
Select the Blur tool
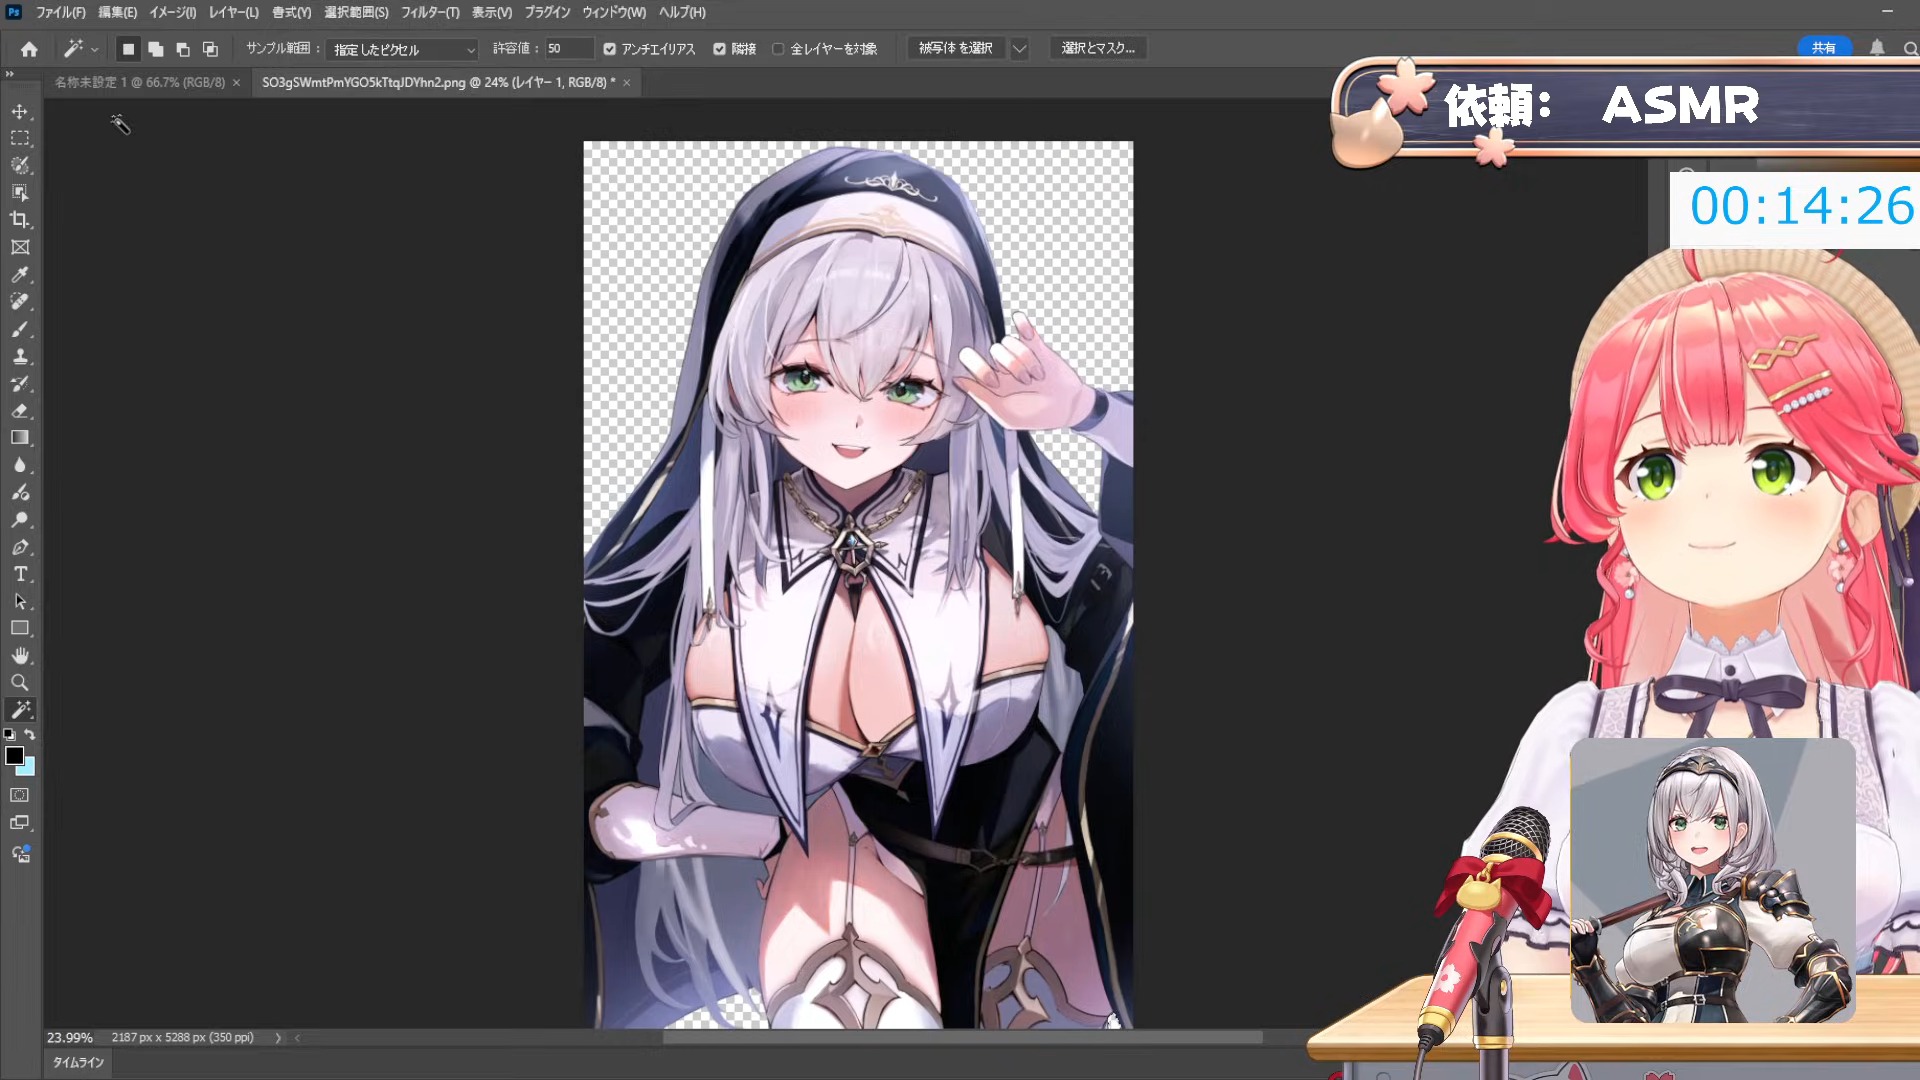(x=20, y=465)
